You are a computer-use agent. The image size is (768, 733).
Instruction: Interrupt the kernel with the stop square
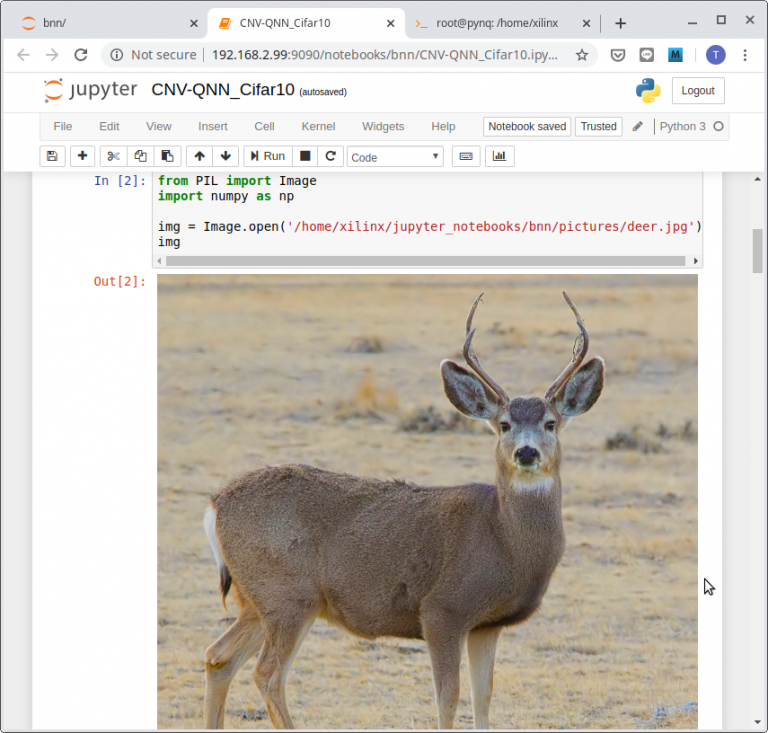tap(306, 156)
